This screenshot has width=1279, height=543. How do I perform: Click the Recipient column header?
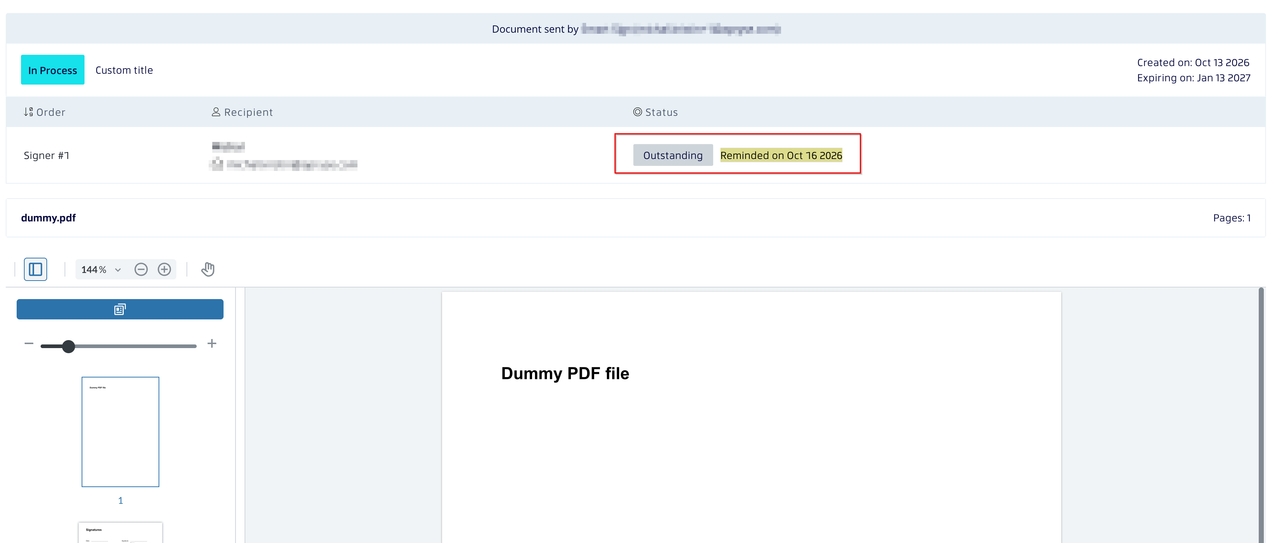242,112
